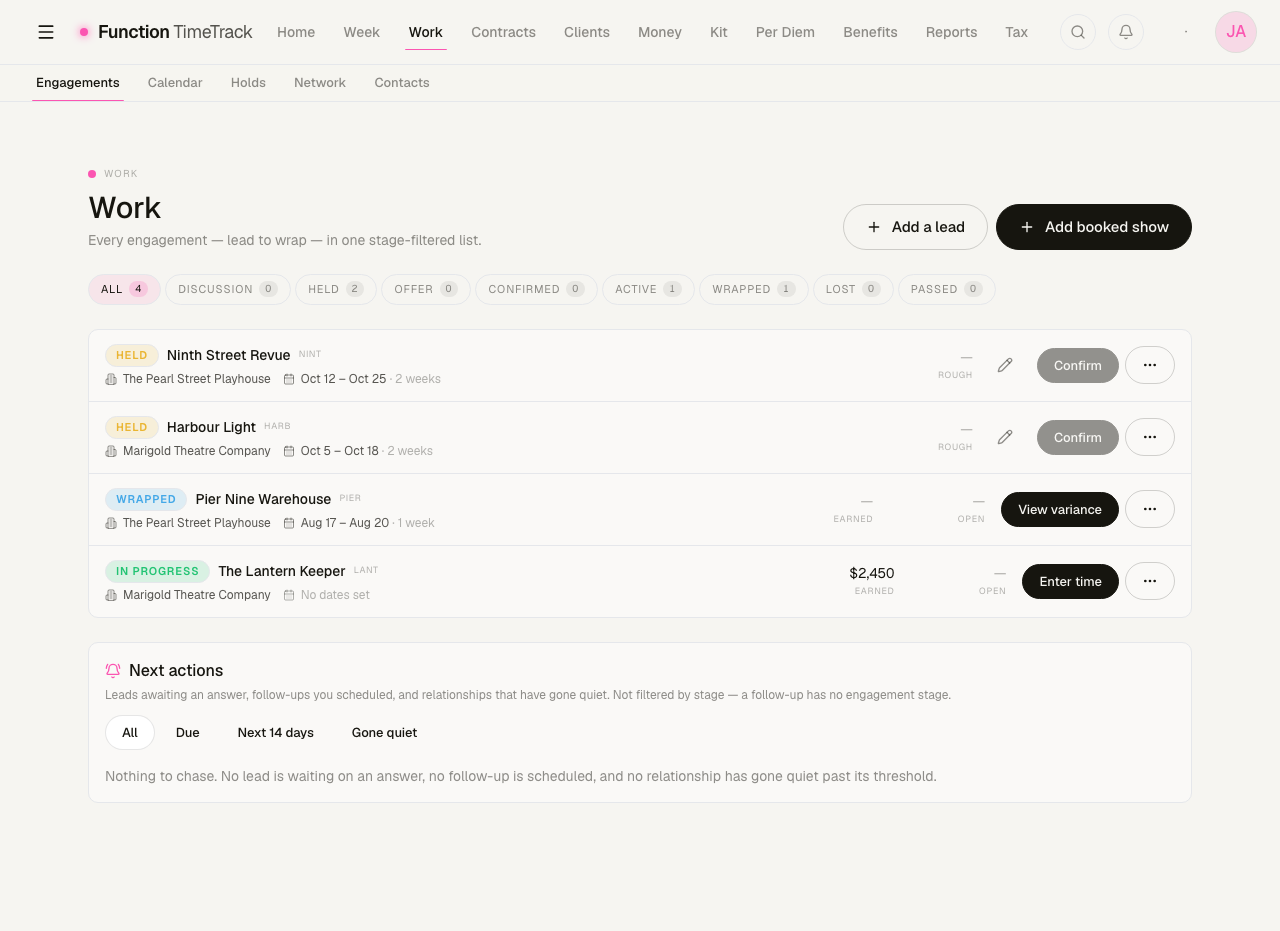Screen dimensions: 1280x931
Task: Filter by WRAPPED stage
Action: [x=754, y=289]
